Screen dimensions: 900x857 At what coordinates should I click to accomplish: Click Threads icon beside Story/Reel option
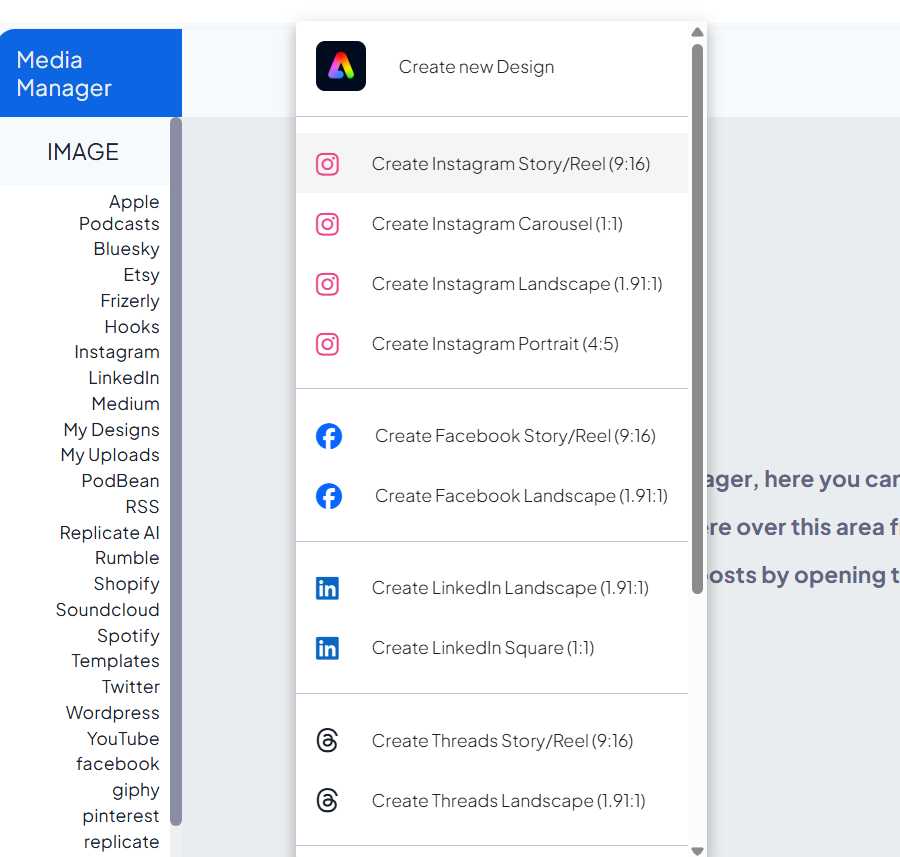click(x=327, y=740)
